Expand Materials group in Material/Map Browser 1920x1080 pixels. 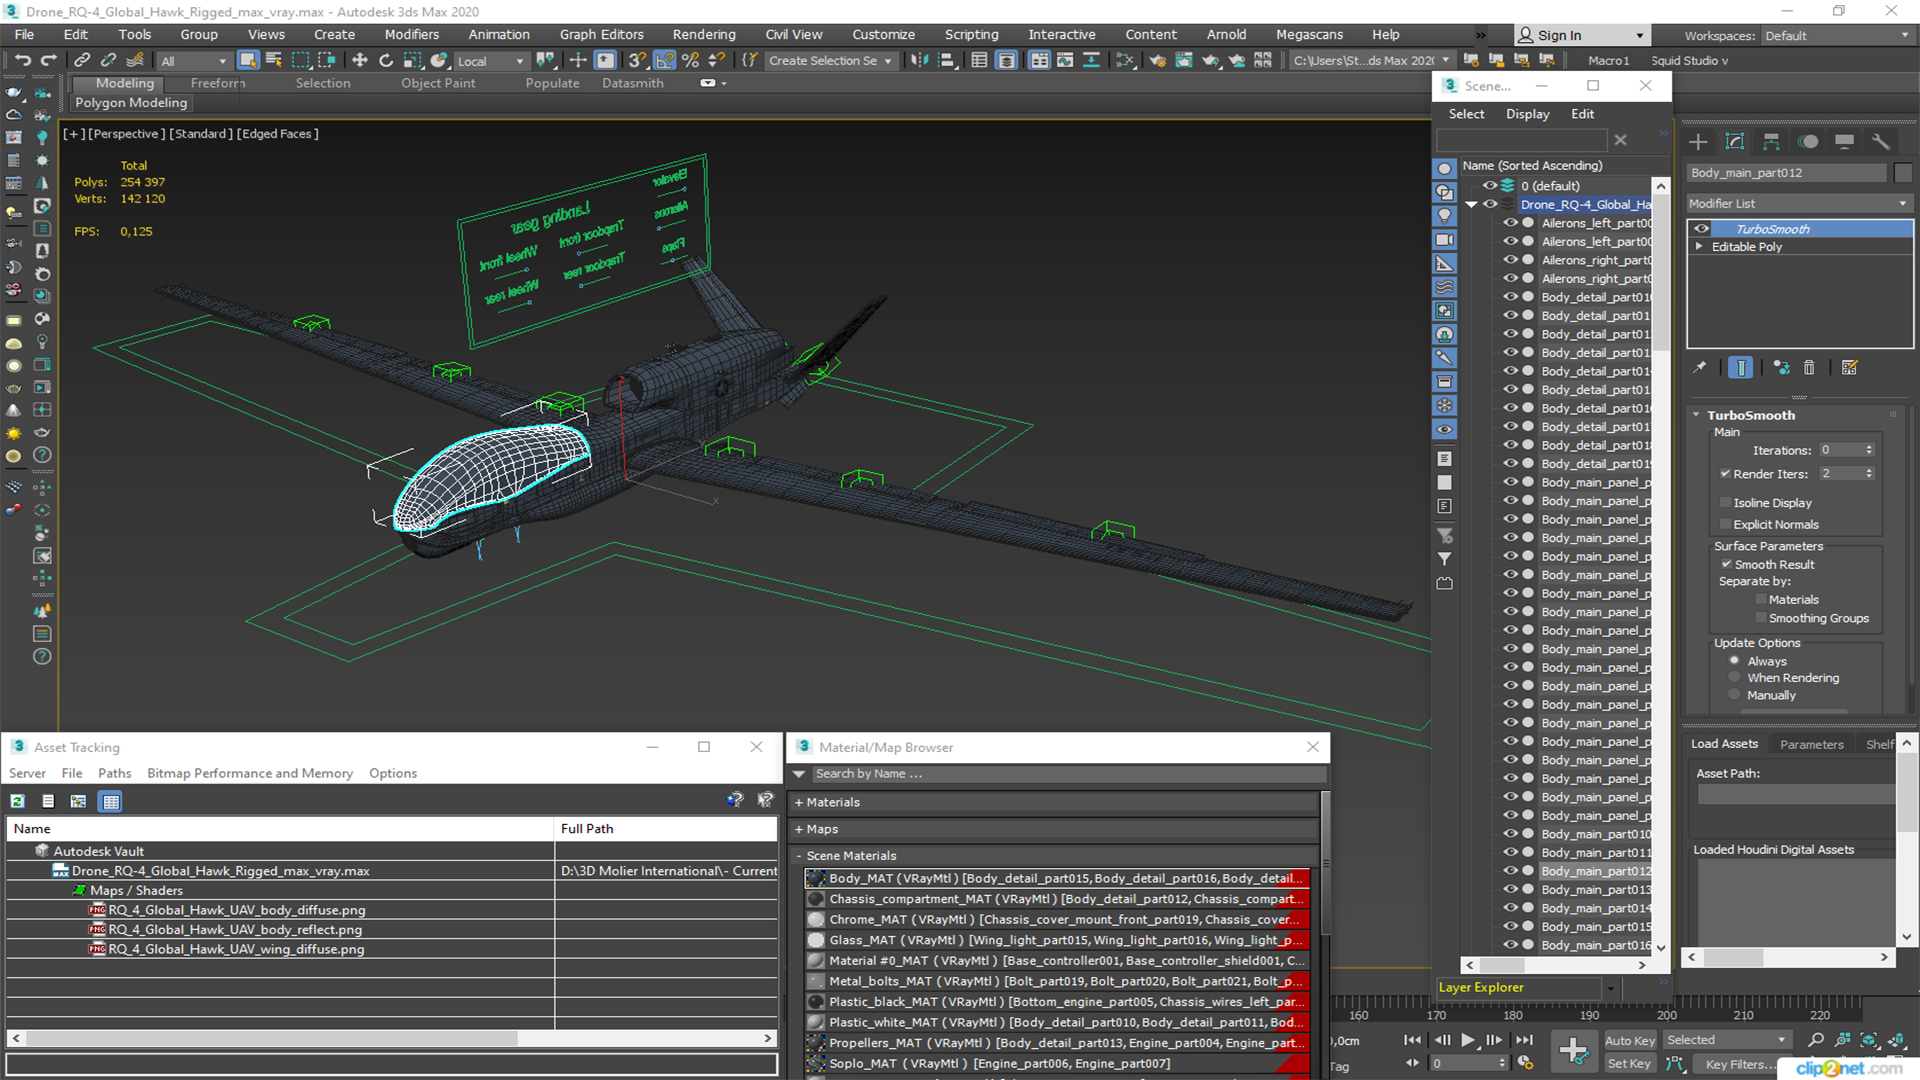[799, 802]
